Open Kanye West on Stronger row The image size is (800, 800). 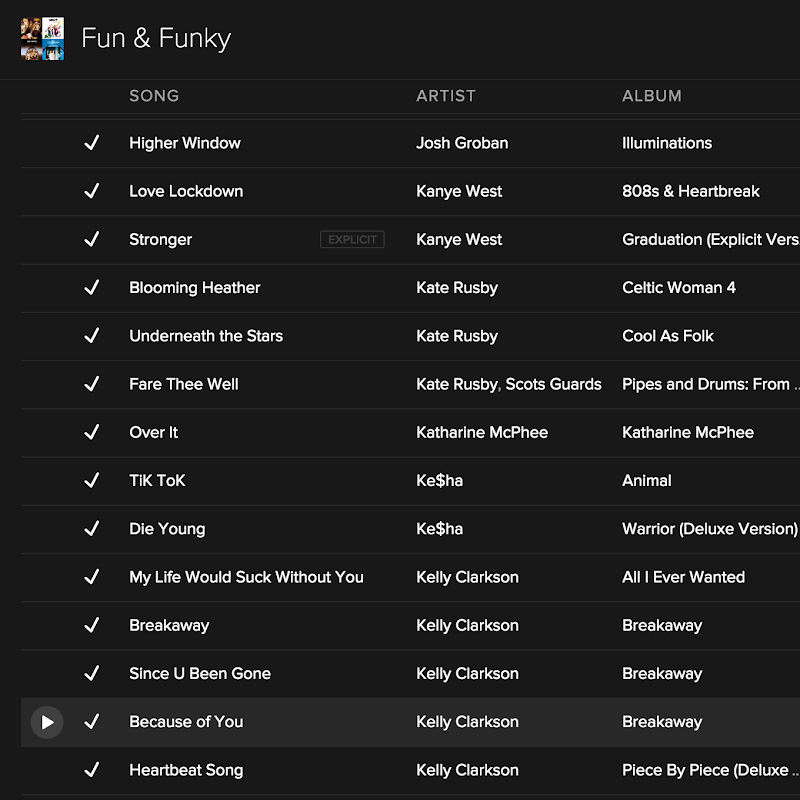(x=459, y=239)
